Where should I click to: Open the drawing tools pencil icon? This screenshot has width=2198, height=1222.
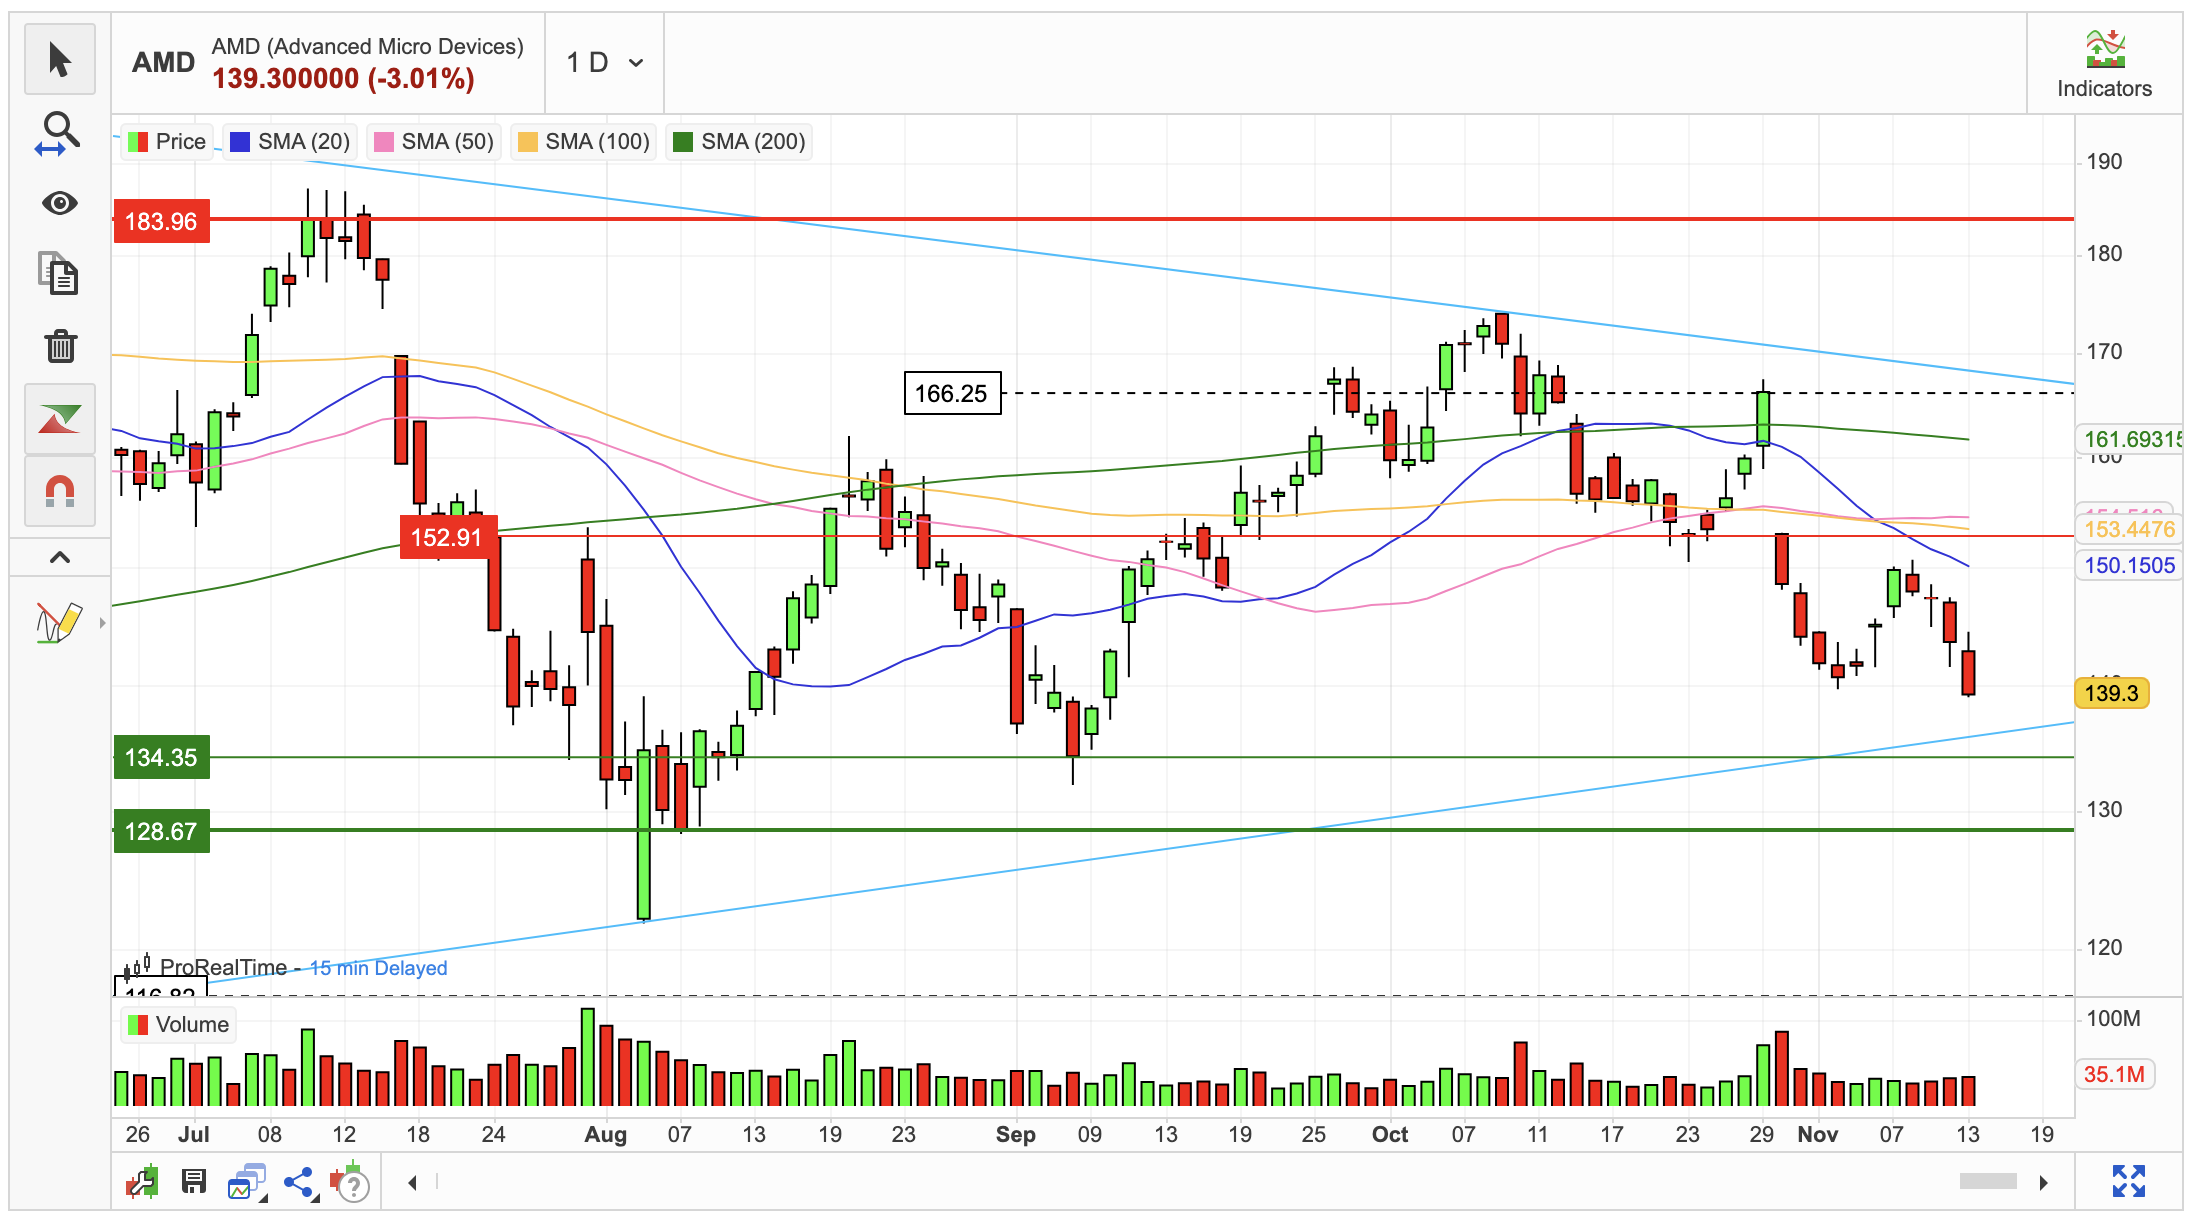pyautogui.click(x=58, y=623)
